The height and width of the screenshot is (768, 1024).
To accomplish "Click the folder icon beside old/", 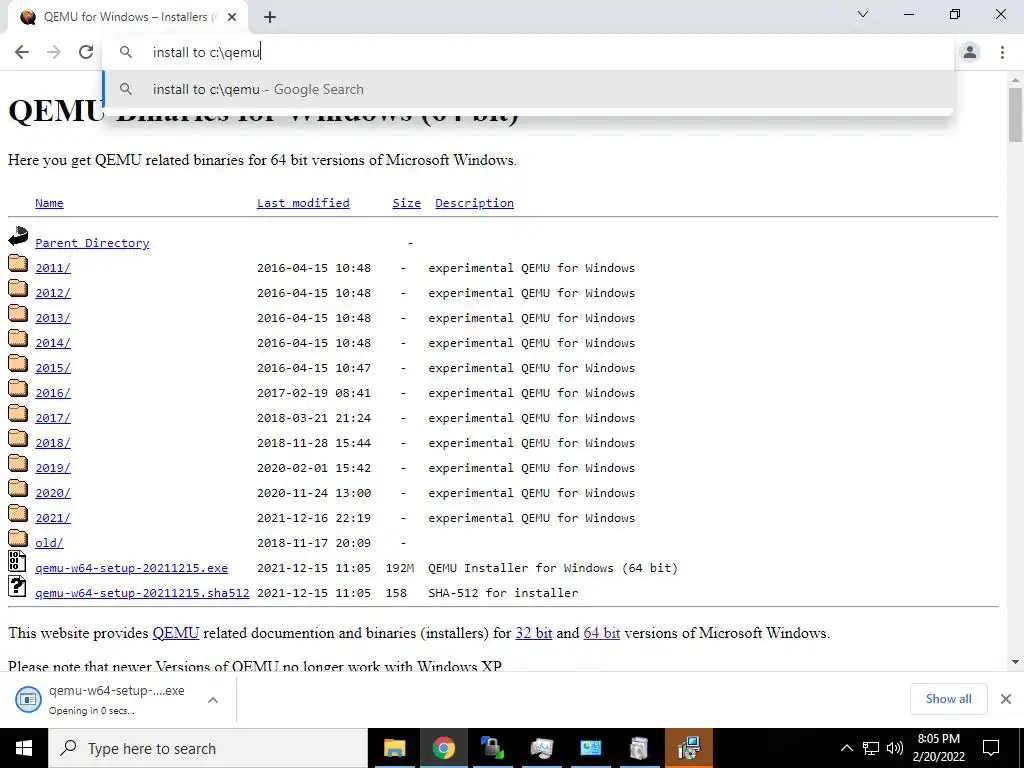I will click(x=18, y=538).
